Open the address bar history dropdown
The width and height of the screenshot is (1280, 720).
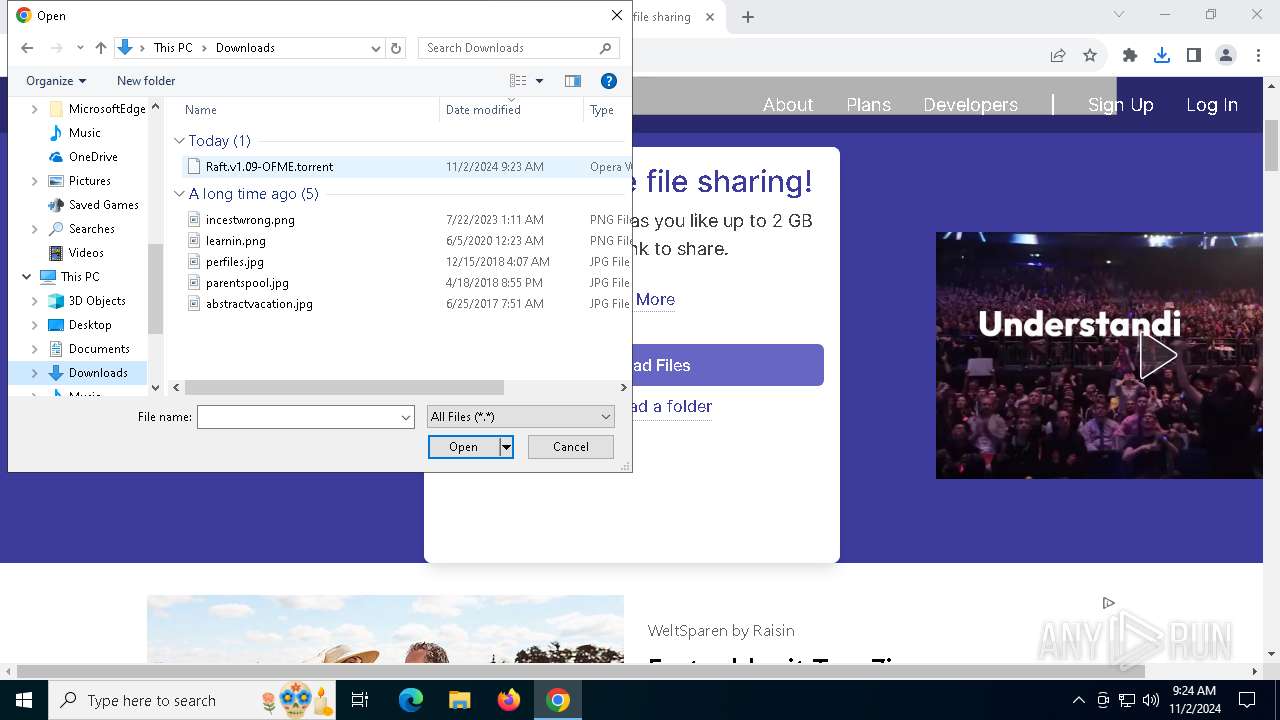point(376,48)
